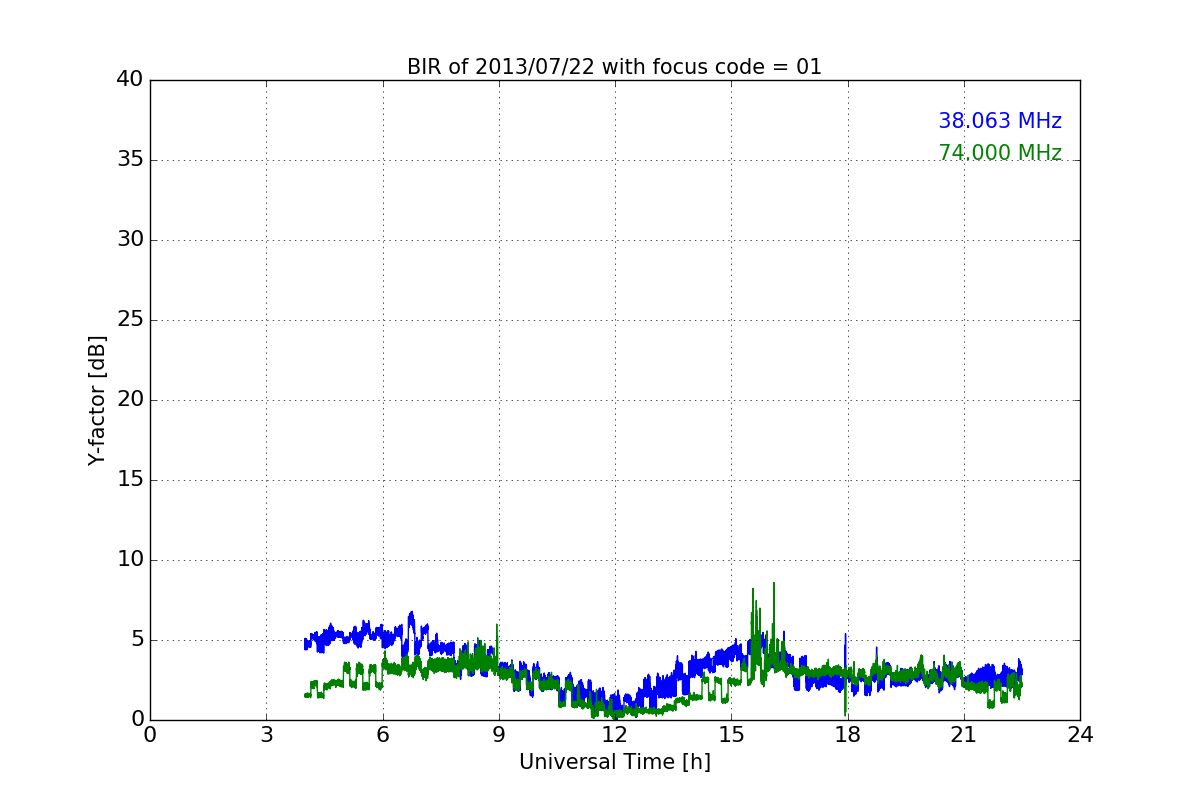Click x-axis tick label 15
Image resolution: width=1200 pixels, height=800 pixels.
(731, 735)
